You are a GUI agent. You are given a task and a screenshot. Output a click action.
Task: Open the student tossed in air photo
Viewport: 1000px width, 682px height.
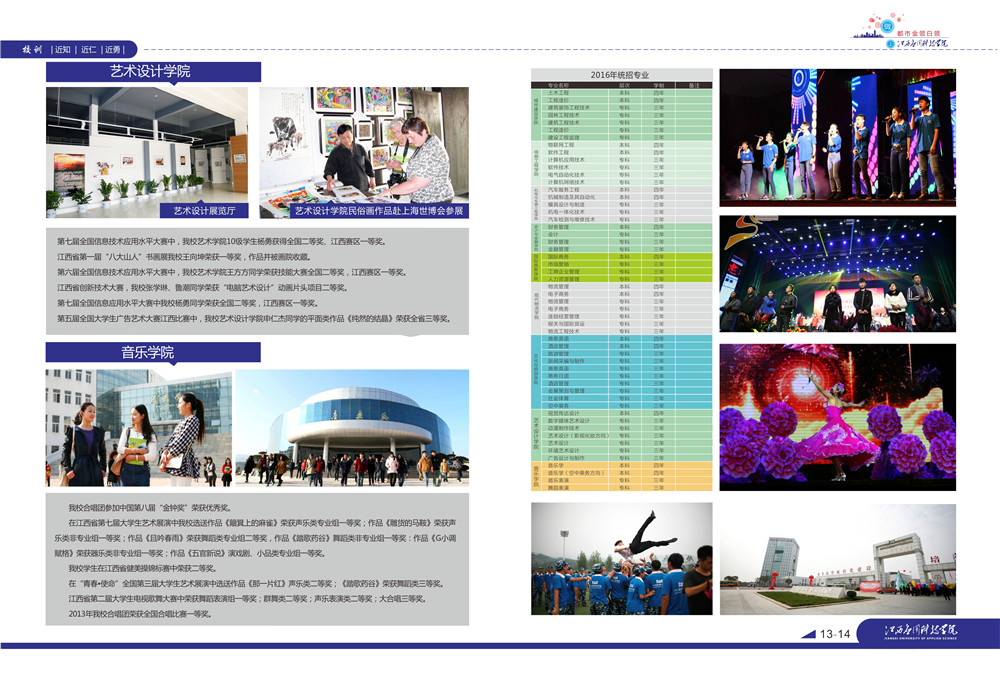[x=621, y=558]
